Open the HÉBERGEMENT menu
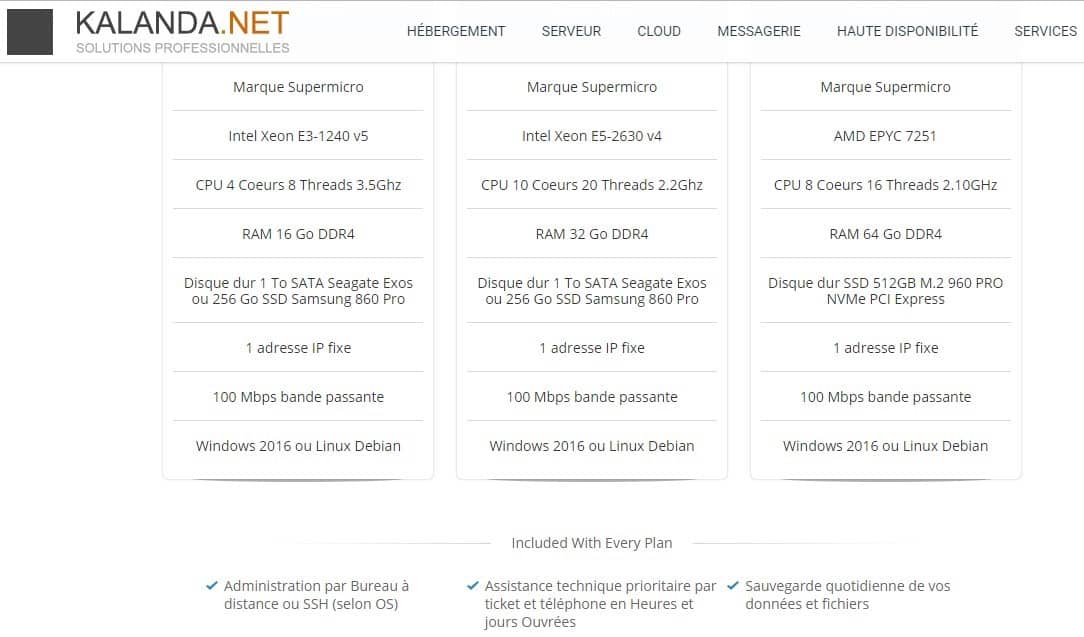Image resolution: width=1084 pixels, height=637 pixels. 456,31
